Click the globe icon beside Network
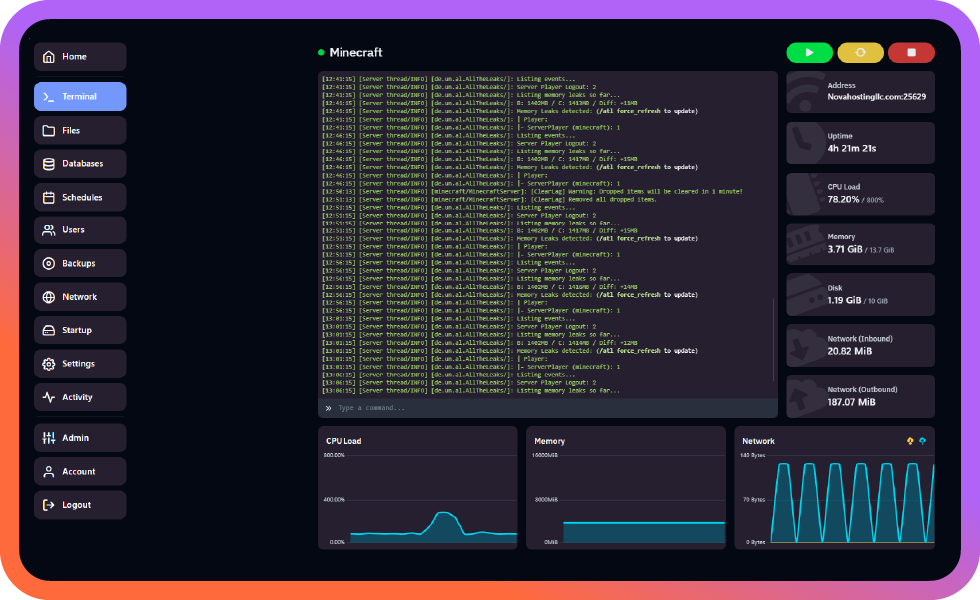Viewport: 980px width, 600px height. pyautogui.click(x=49, y=297)
